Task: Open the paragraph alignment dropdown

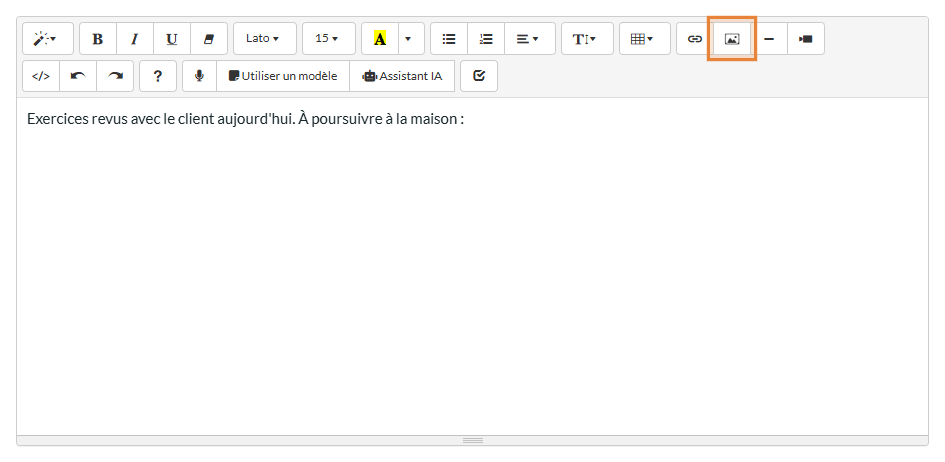Action: click(x=530, y=39)
